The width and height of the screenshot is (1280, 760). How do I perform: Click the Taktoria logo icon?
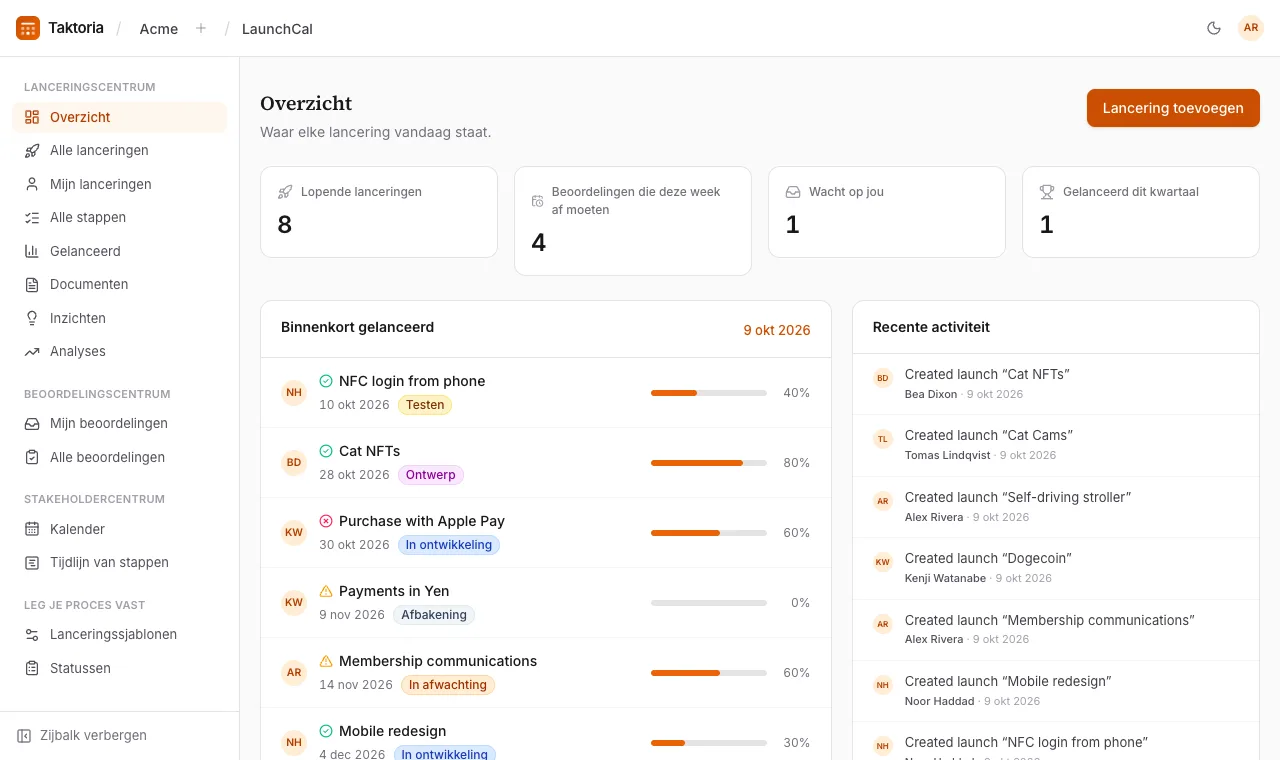coord(28,28)
